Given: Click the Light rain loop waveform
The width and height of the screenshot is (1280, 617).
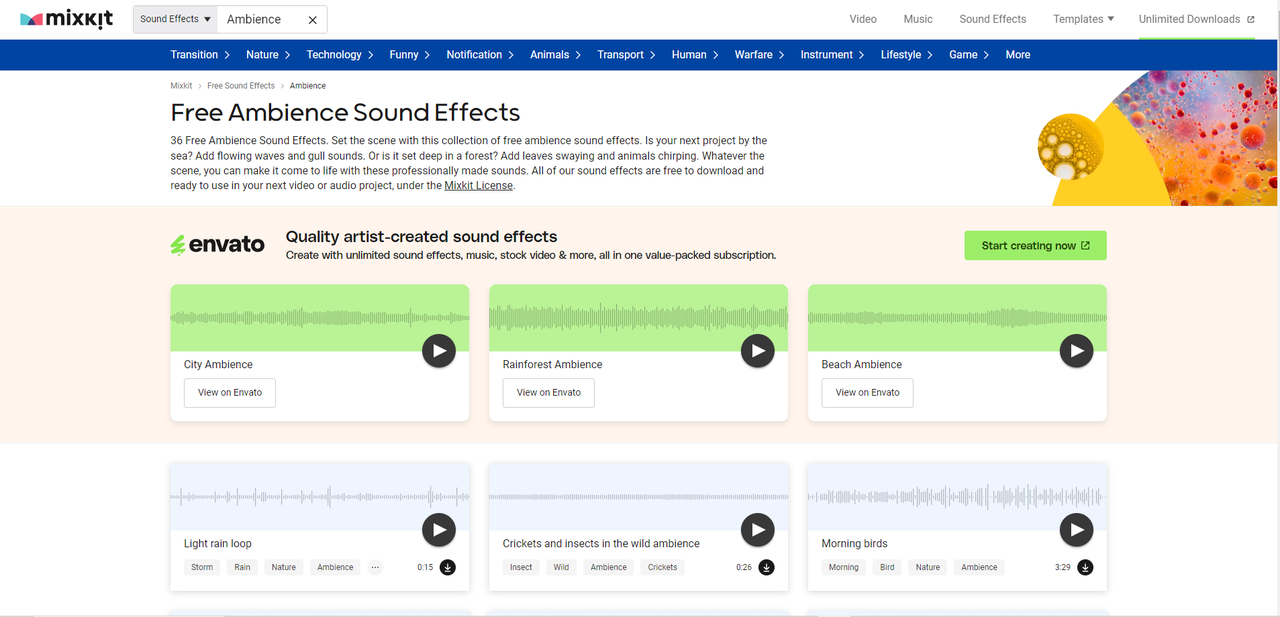Looking at the screenshot, I should 320,496.
